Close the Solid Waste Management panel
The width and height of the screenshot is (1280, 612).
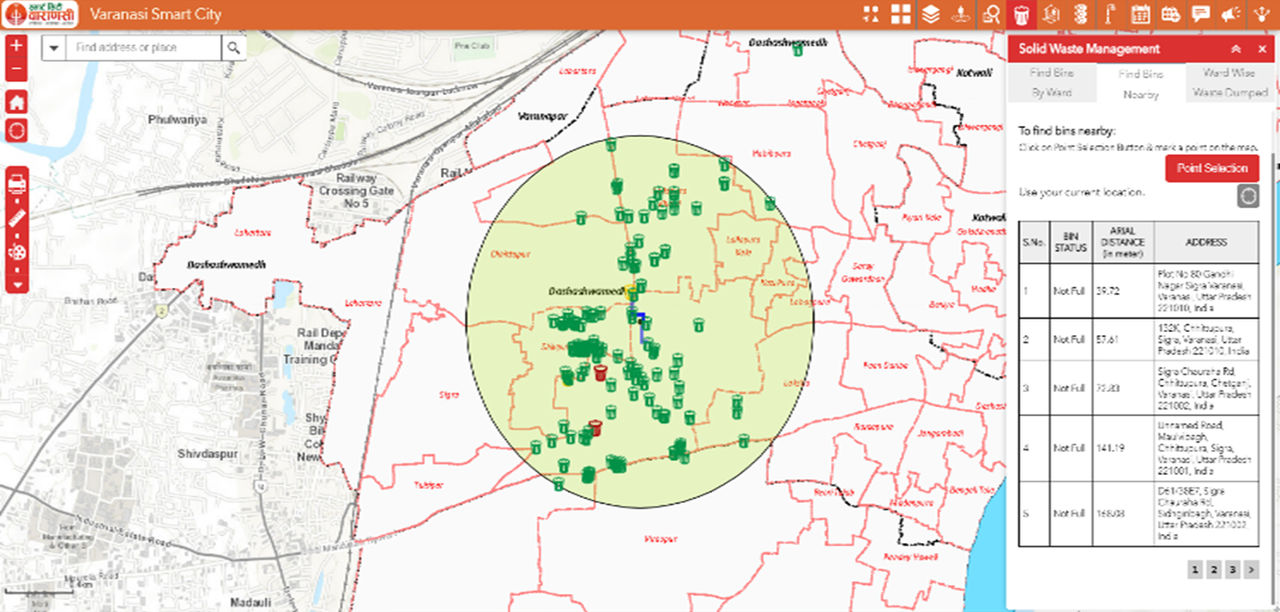pyautogui.click(x=1260, y=49)
